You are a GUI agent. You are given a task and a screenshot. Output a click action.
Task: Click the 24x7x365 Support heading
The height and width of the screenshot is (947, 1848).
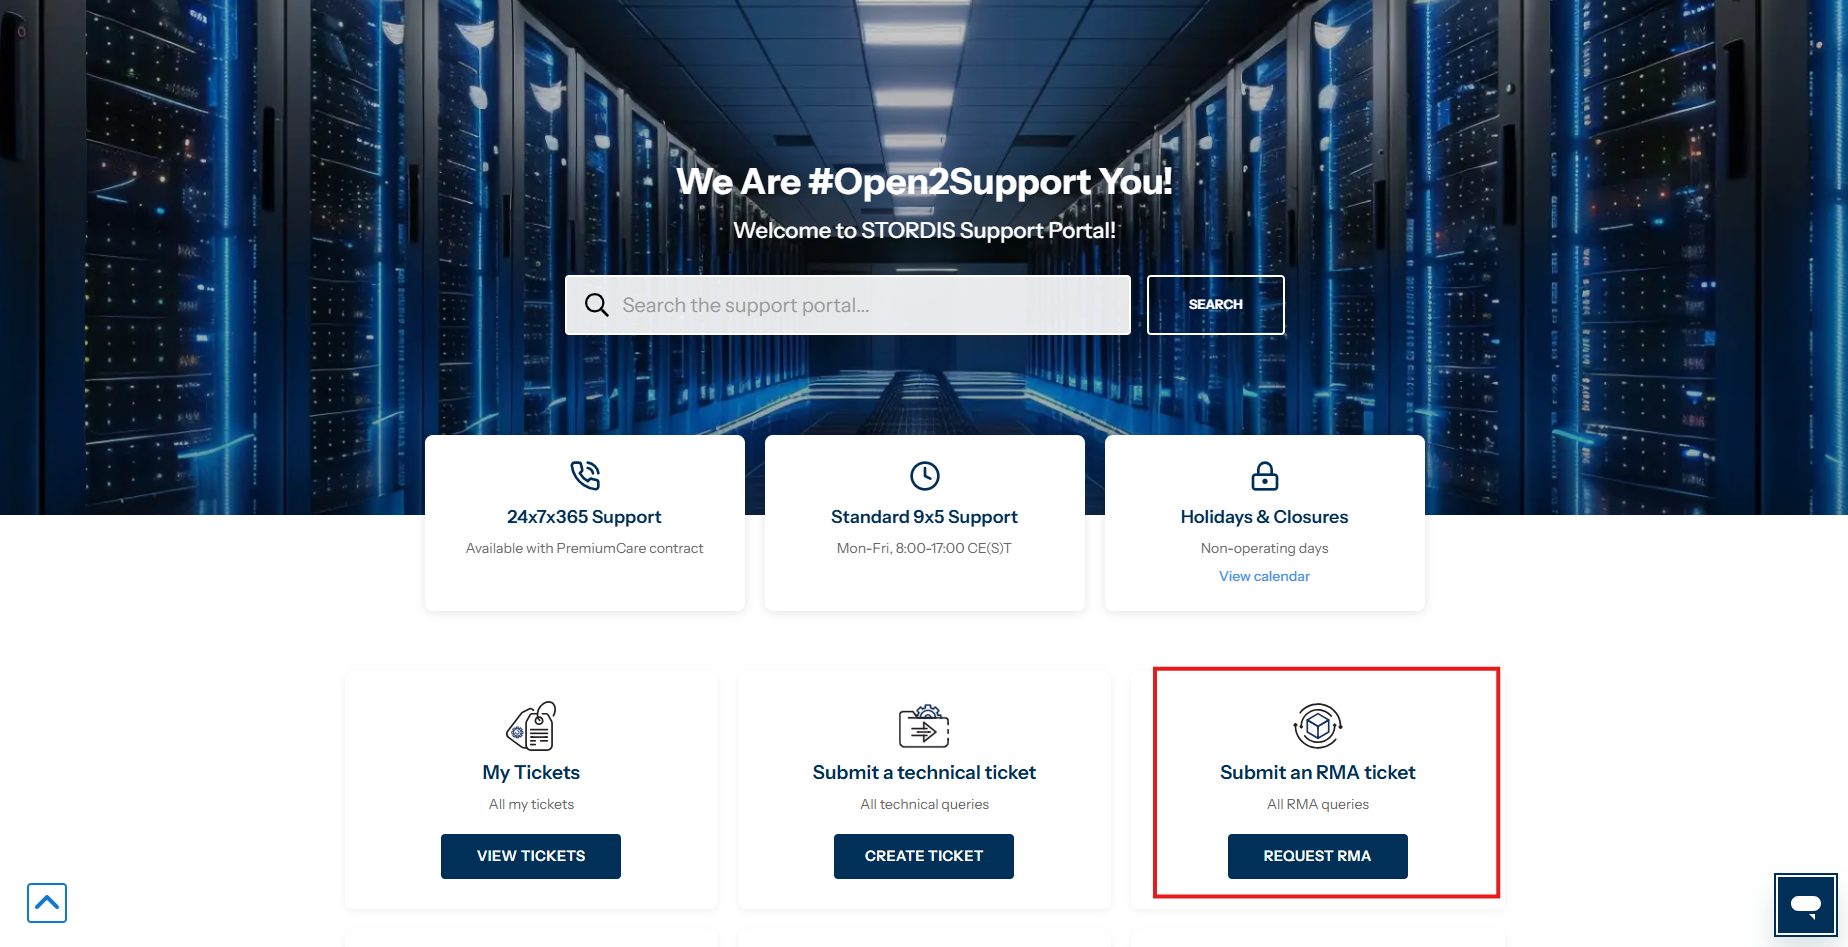pos(584,517)
